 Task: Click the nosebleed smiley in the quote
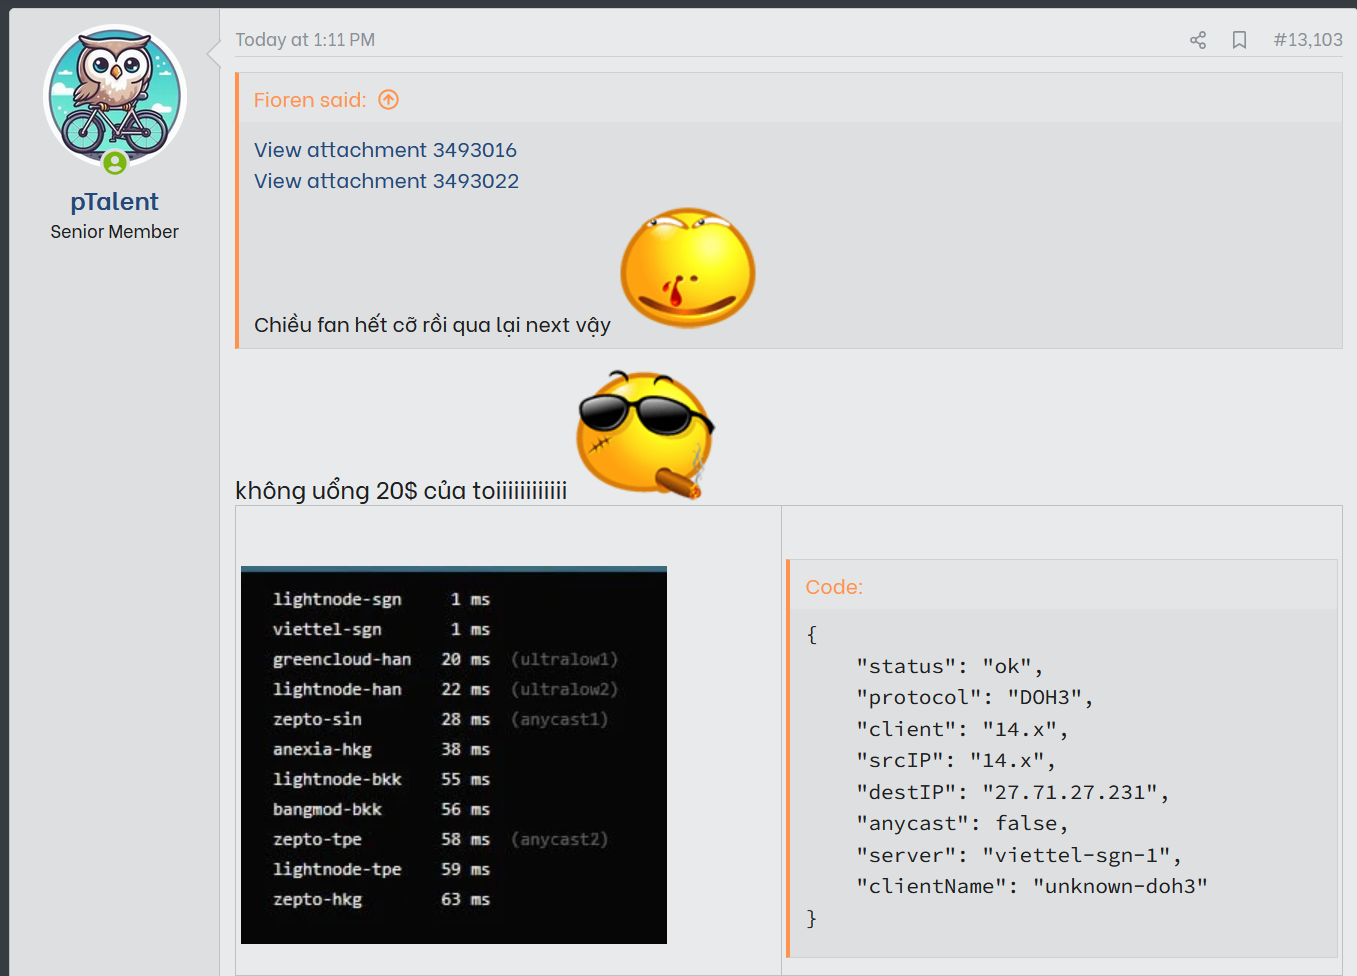pos(687,268)
